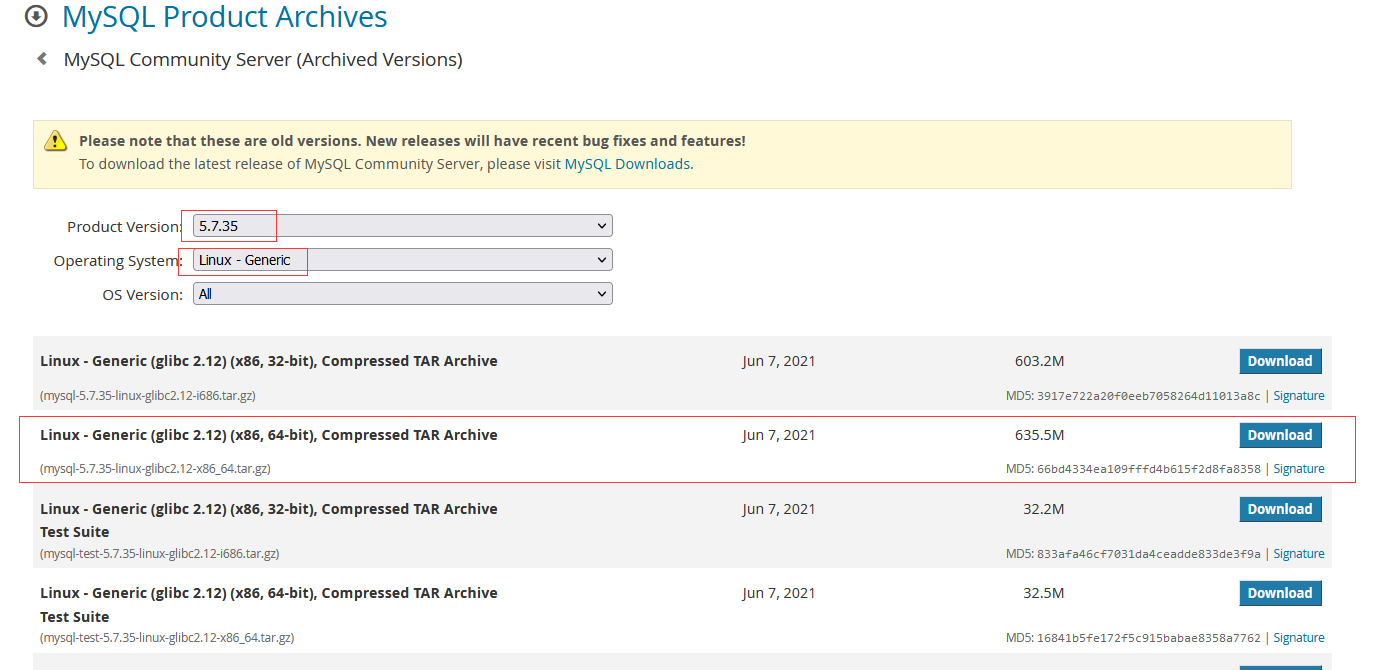The image size is (1397, 670).
Task: Click the Product Version label
Action: coord(125,227)
